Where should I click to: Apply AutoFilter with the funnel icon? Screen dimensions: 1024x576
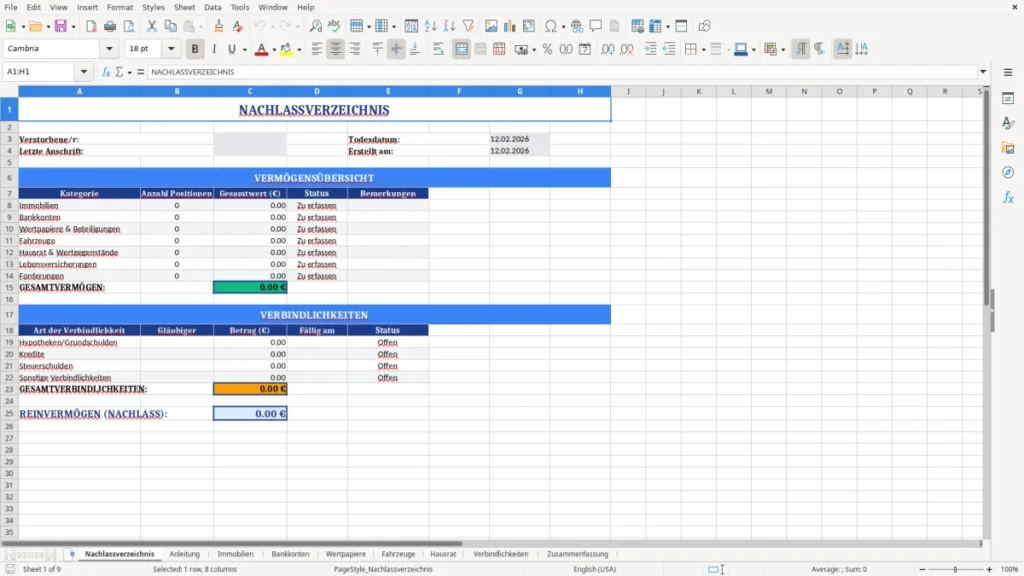[468, 26]
